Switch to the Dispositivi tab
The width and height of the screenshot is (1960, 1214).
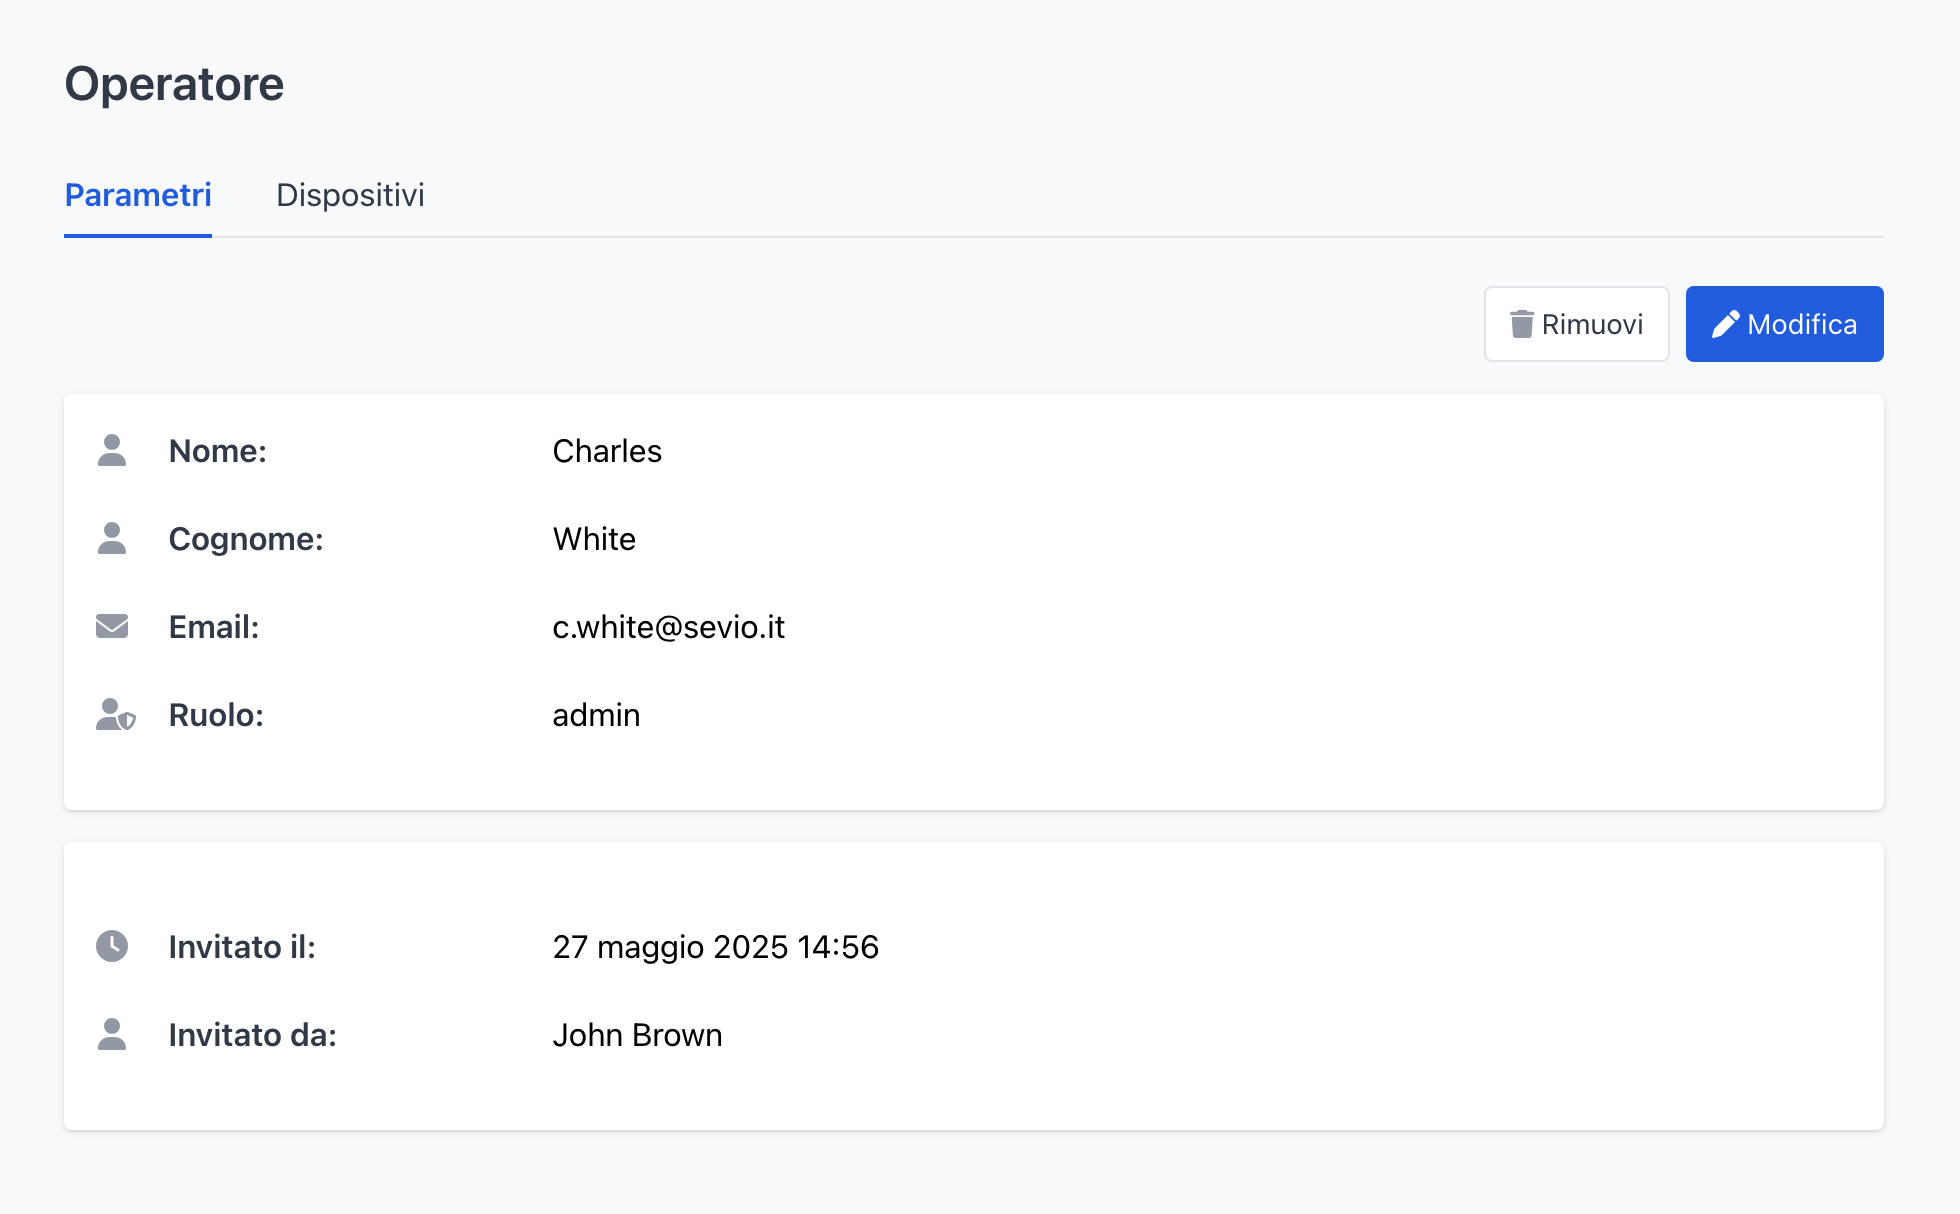pyautogui.click(x=350, y=195)
